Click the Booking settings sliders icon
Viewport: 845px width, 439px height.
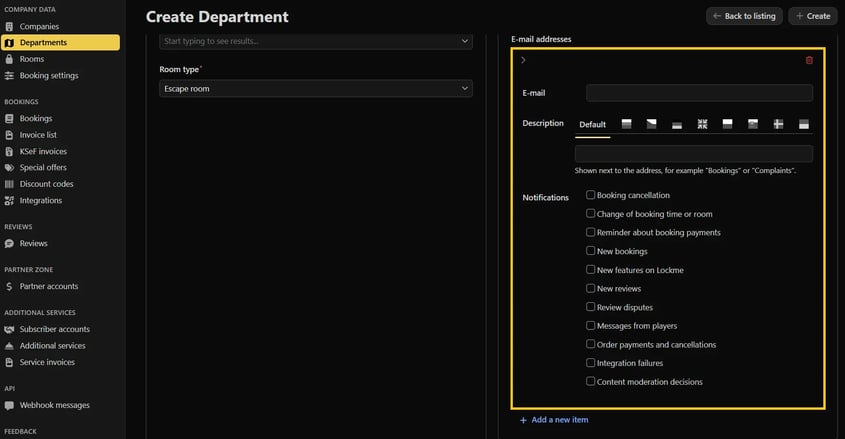point(9,76)
